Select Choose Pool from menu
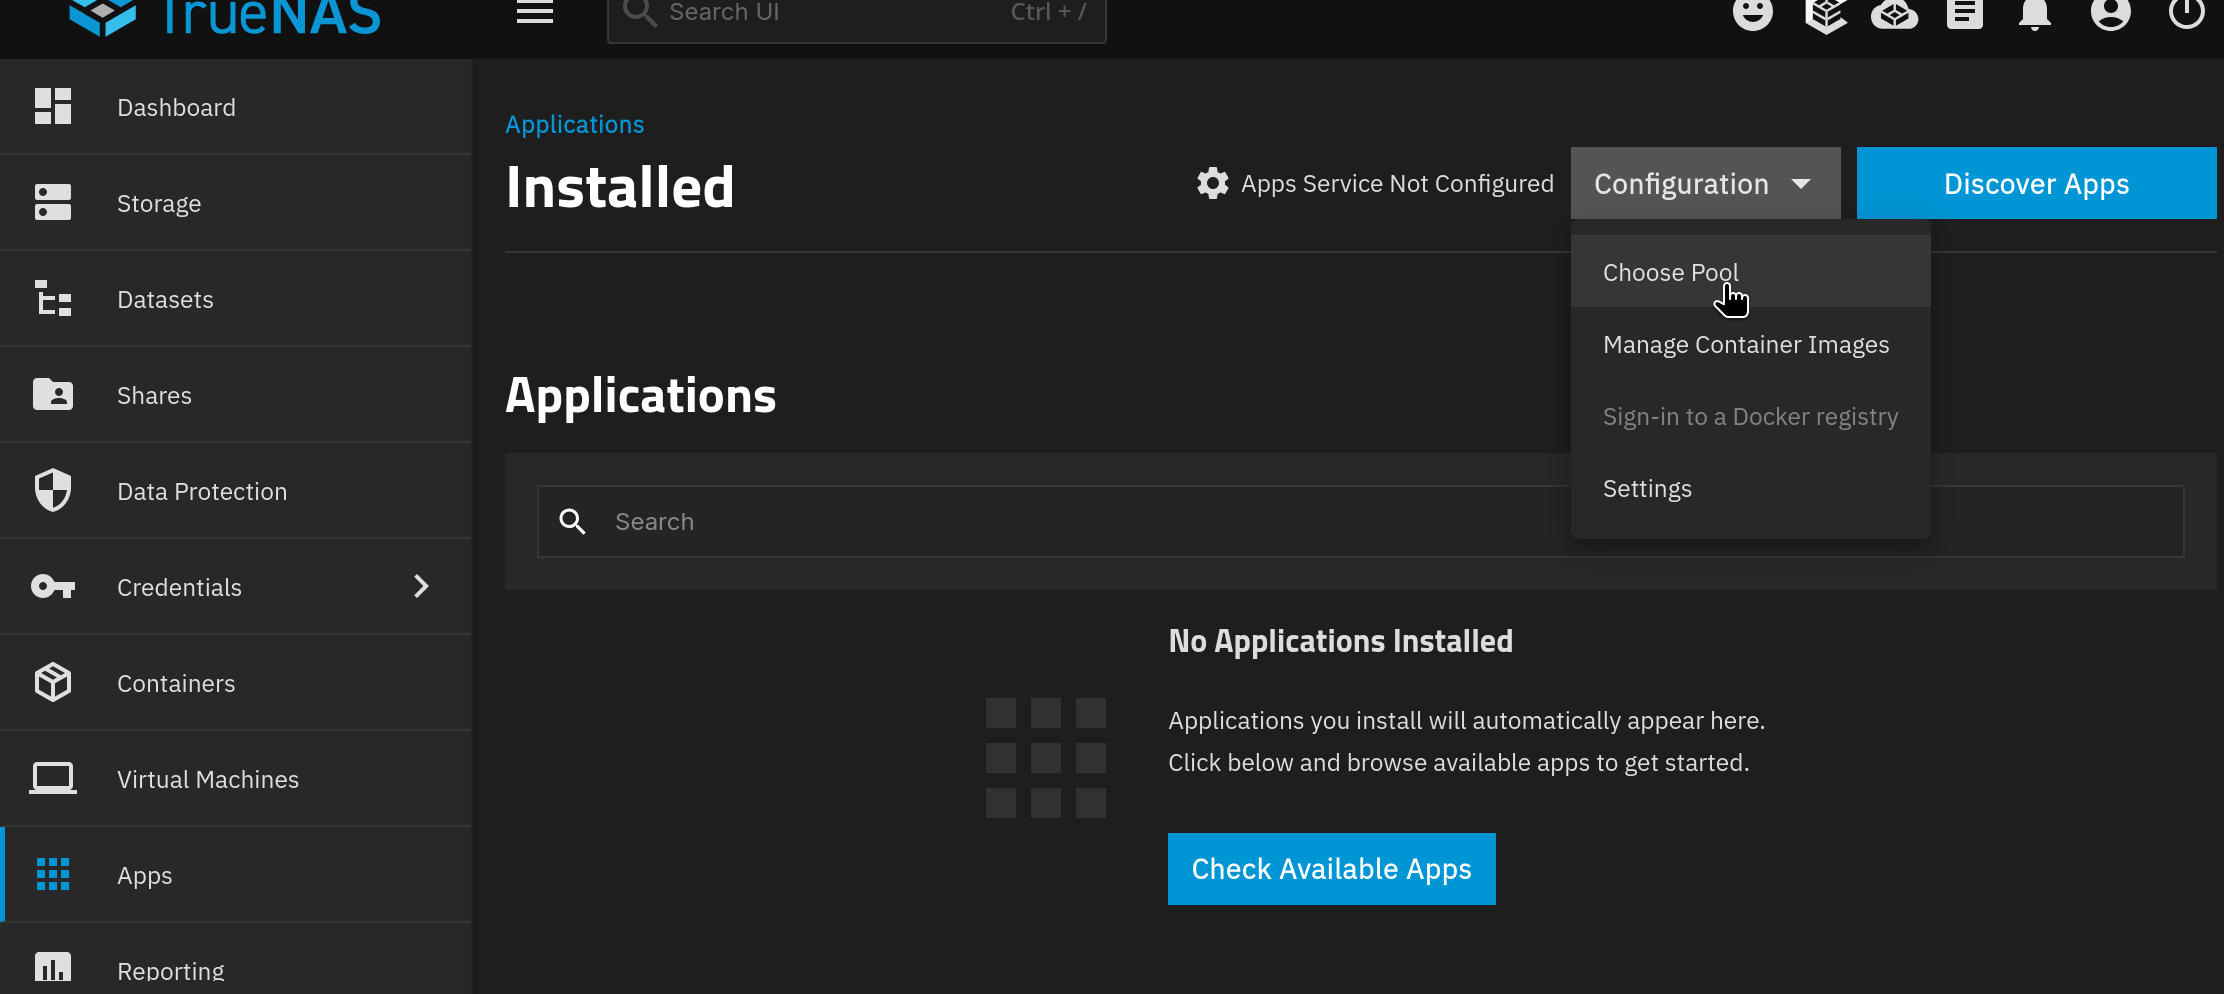2224x994 pixels. [x=1751, y=272]
